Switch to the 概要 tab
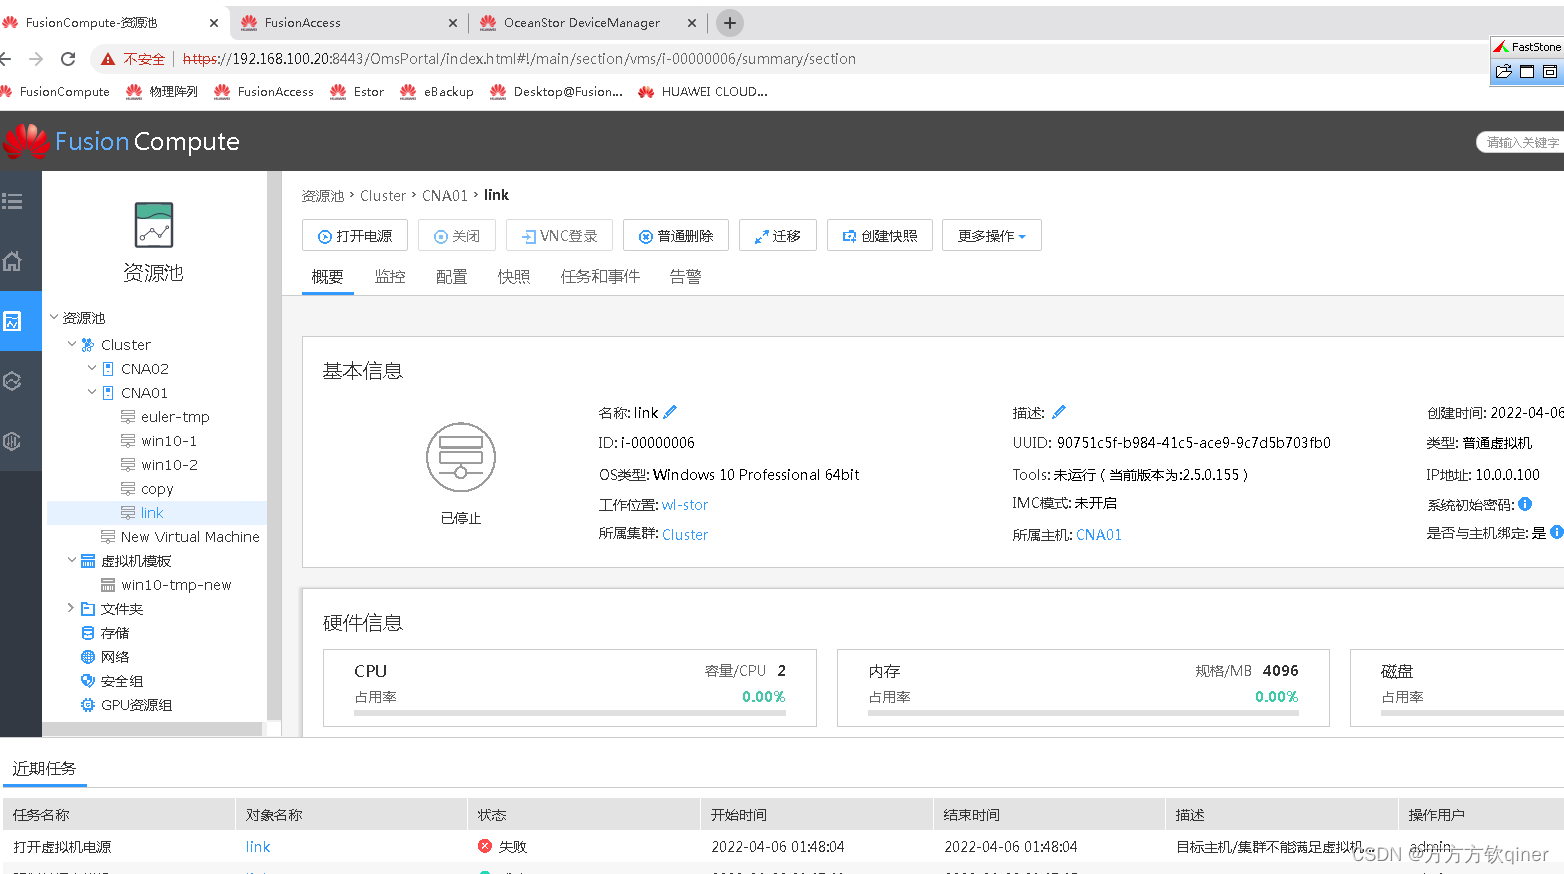Viewport: 1564px width, 874px height. click(x=327, y=277)
